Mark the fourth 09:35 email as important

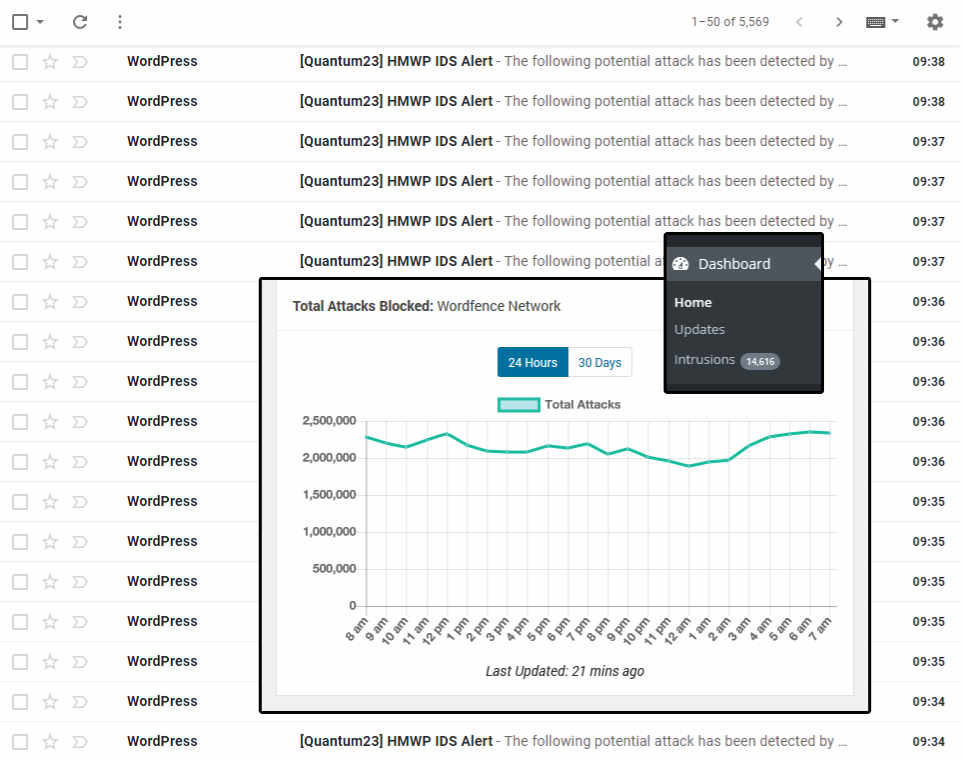pyautogui.click(x=80, y=622)
